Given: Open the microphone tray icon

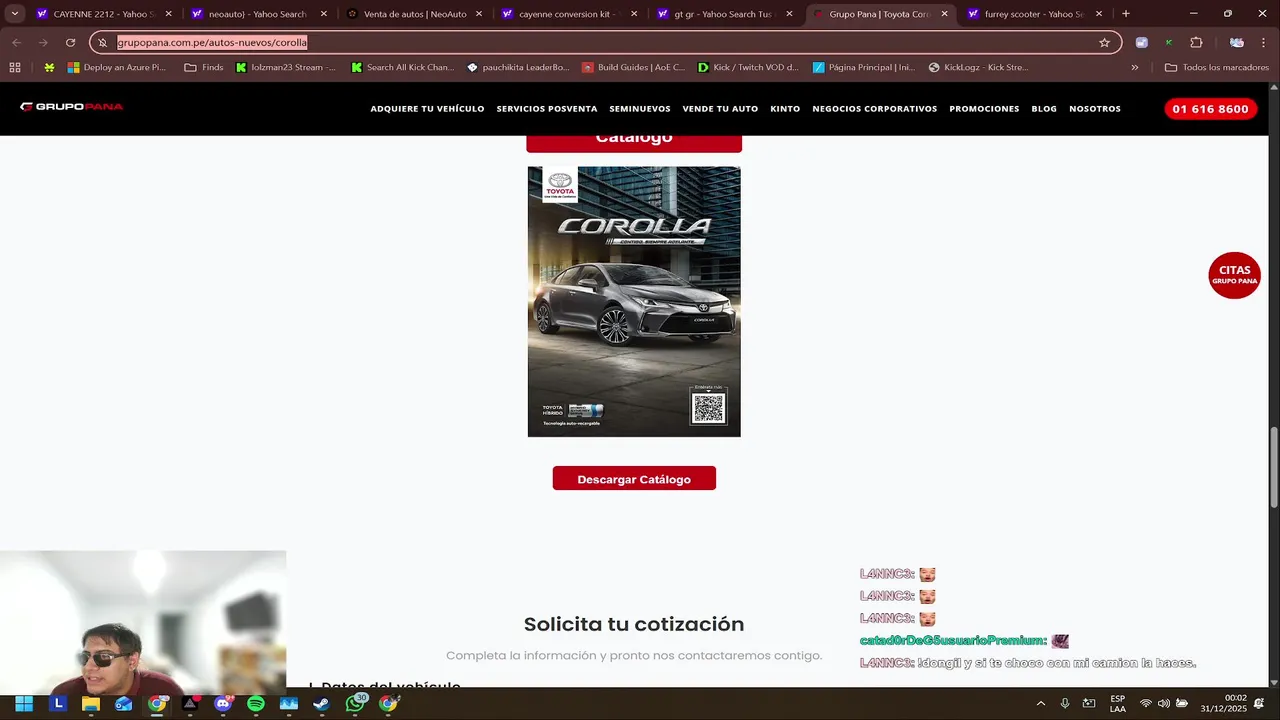Looking at the screenshot, I should click(1065, 704).
